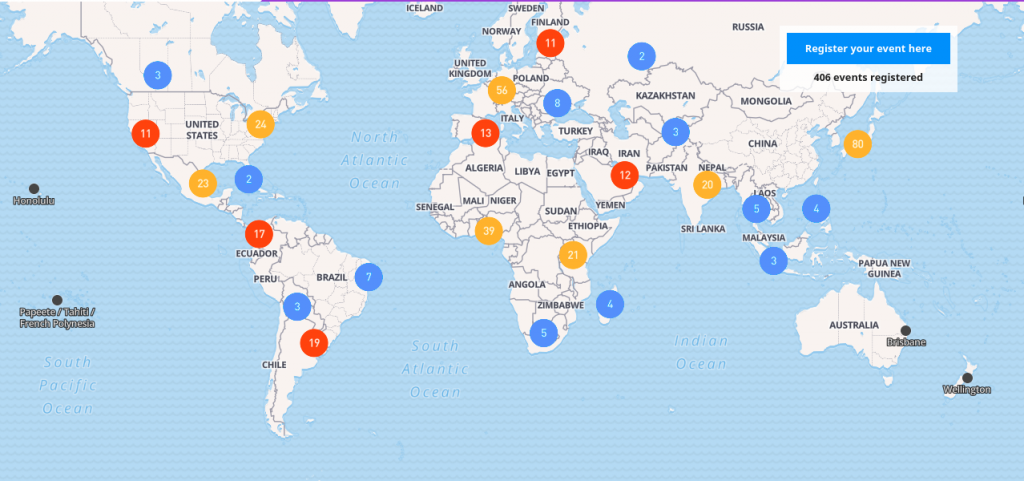Click the Register your event here button
The height and width of the screenshot is (481, 1024).
868,48
